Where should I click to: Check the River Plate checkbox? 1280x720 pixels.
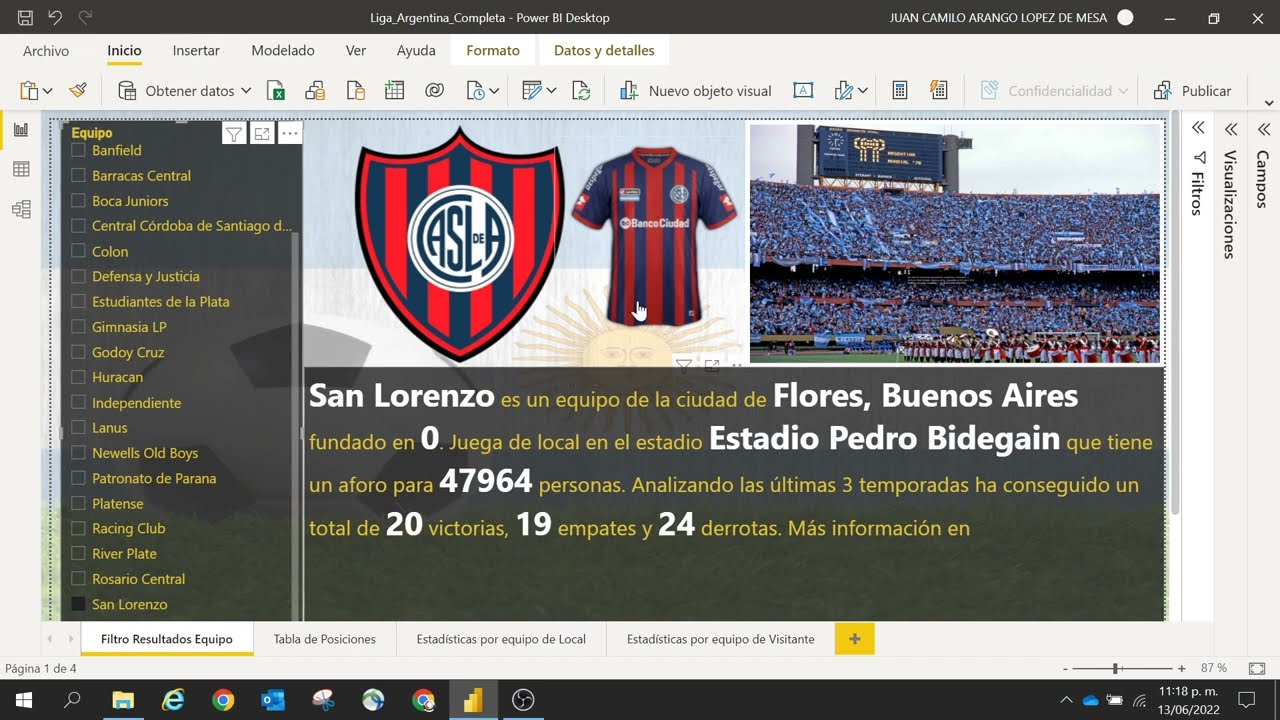coord(78,553)
